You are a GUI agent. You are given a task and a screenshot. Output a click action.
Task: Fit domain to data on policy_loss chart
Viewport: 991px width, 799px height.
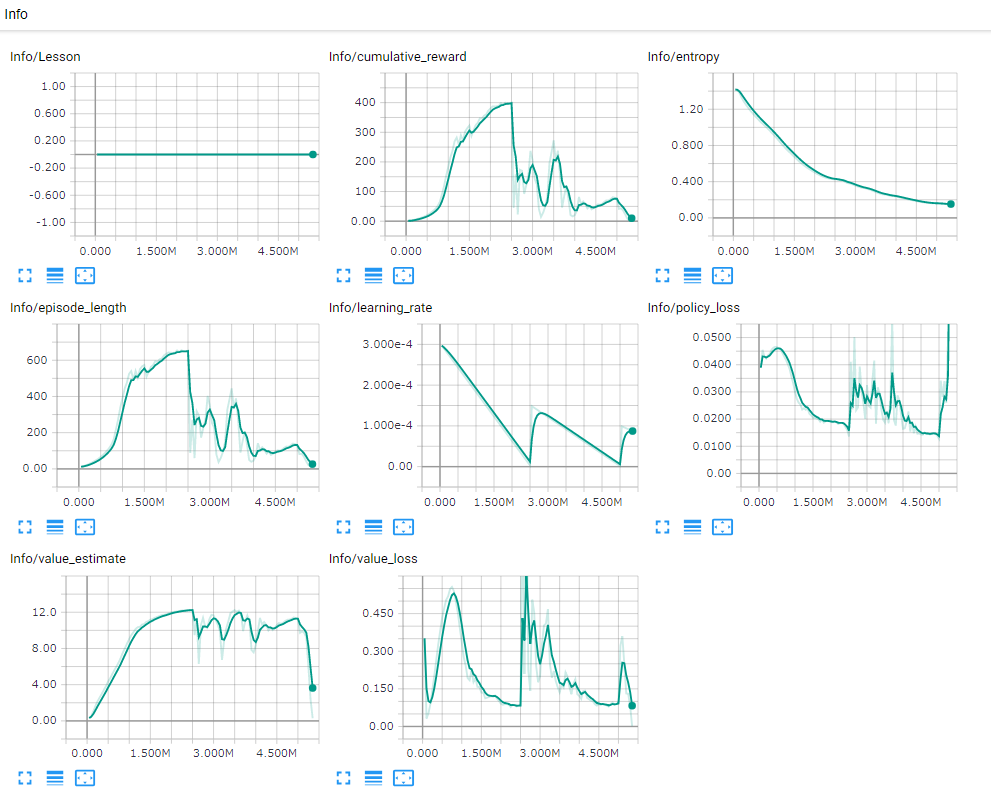pos(722,527)
